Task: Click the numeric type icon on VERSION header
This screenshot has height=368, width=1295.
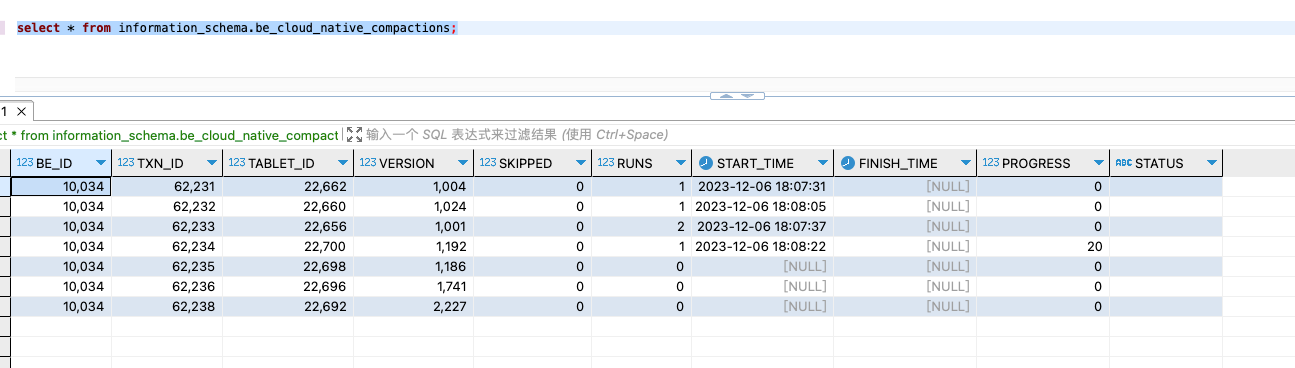Action: pyautogui.click(x=367, y=163)
